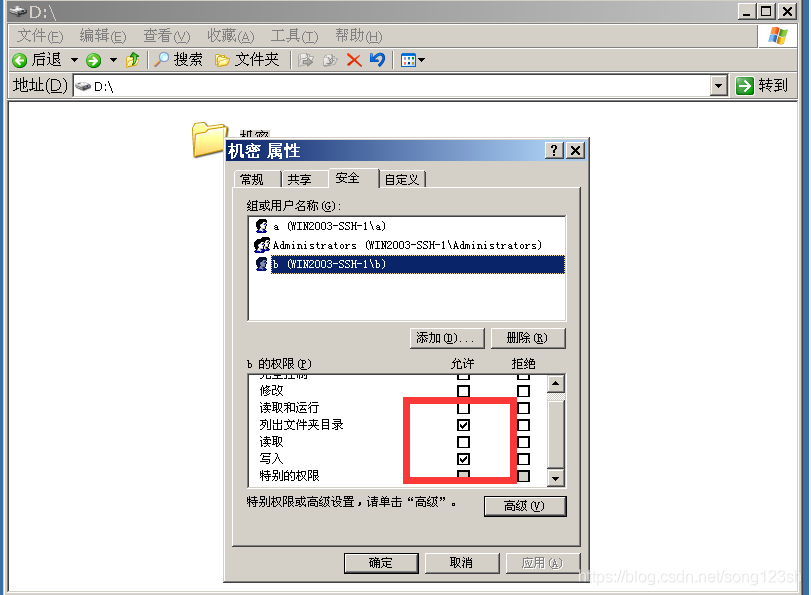Toggle Deny checkbox for 读取
The image size is (811, 595).
point(523,442)
